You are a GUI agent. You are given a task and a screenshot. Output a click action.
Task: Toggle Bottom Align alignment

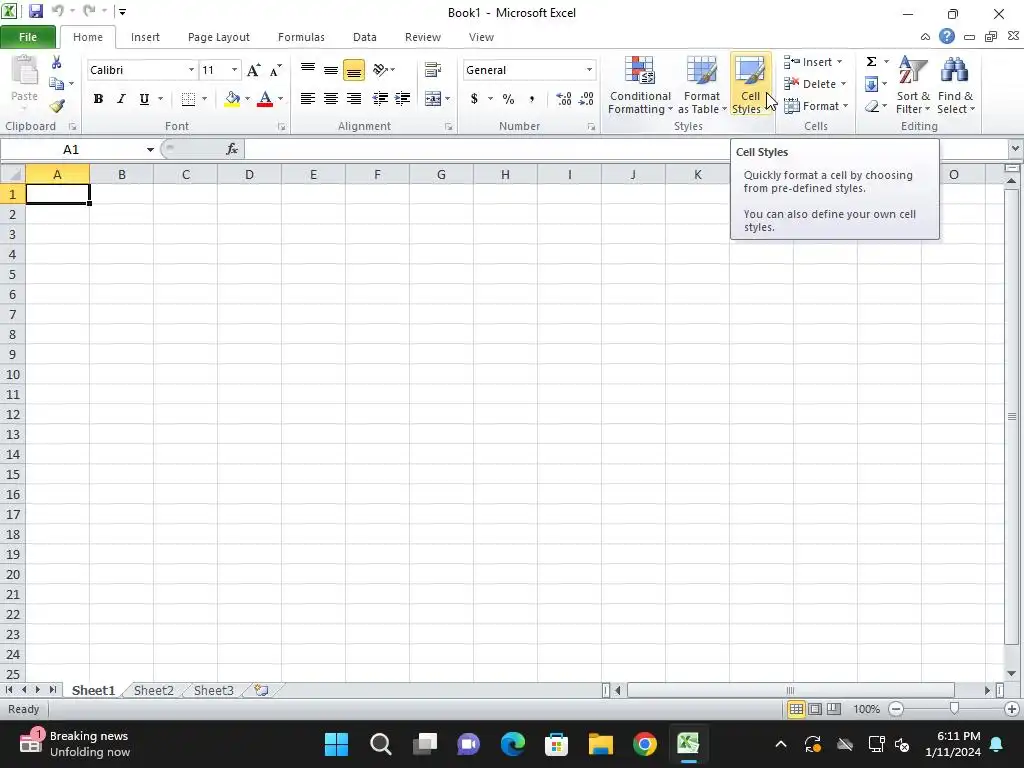click(x=354, y=70)
